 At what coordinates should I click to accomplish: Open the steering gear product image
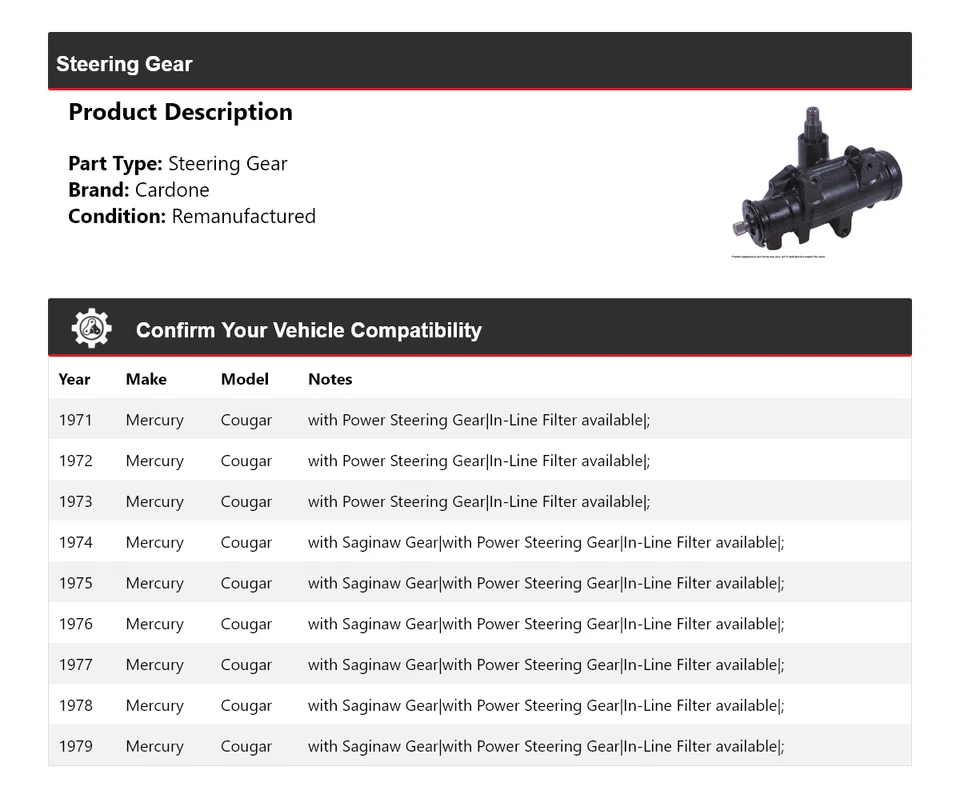817,181
